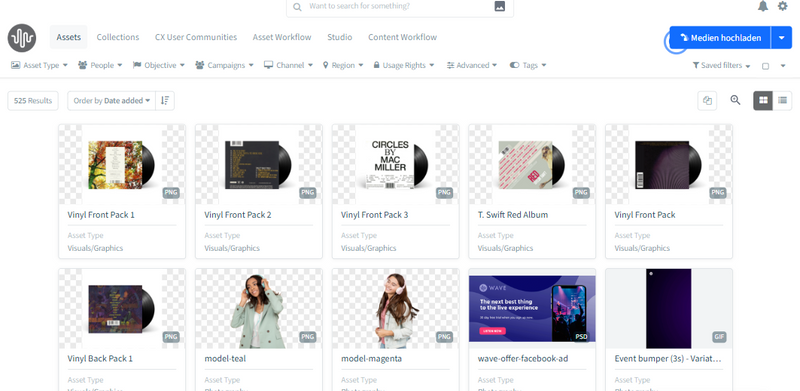Click the copy/compare icon button
This screenshot has width=800, height=391.
point(707,101)
